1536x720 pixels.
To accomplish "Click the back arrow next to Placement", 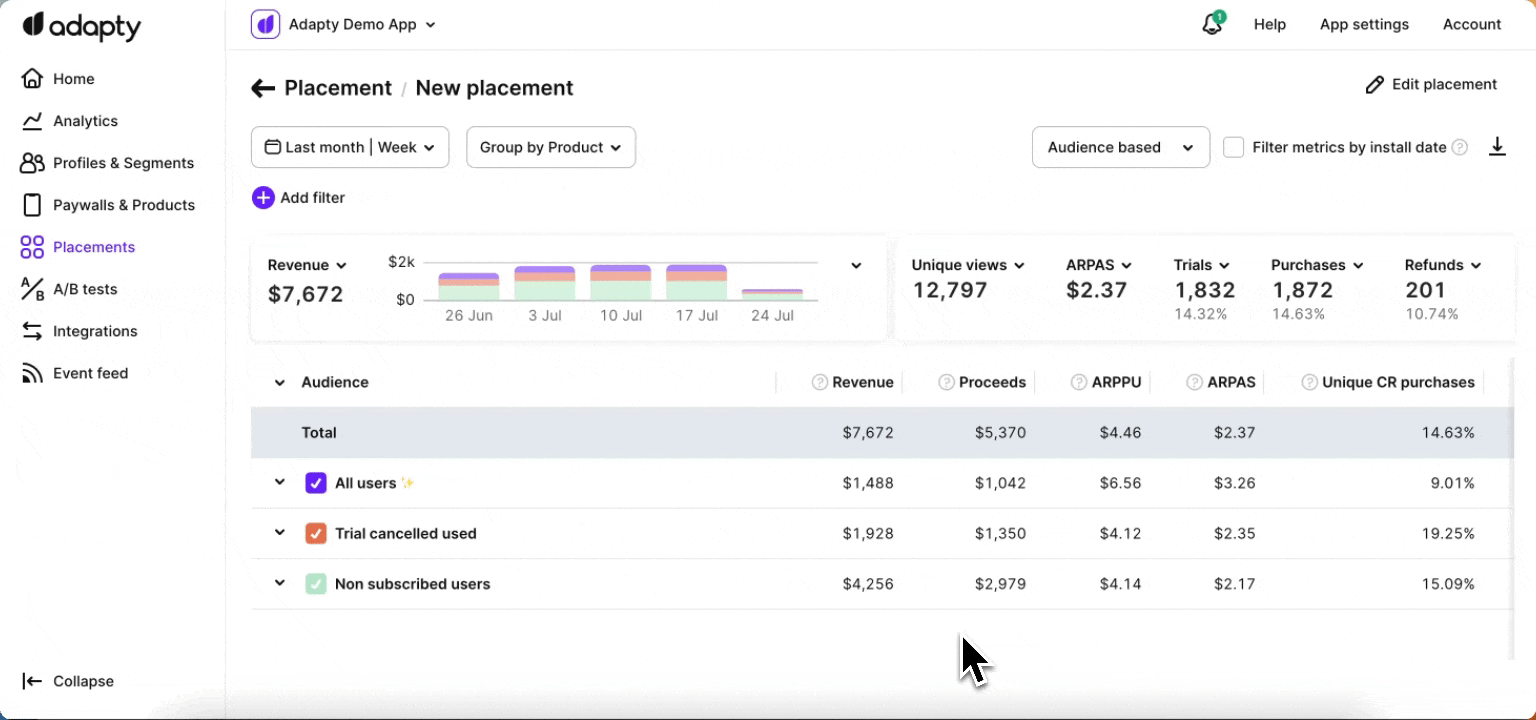I will point(263,88).
